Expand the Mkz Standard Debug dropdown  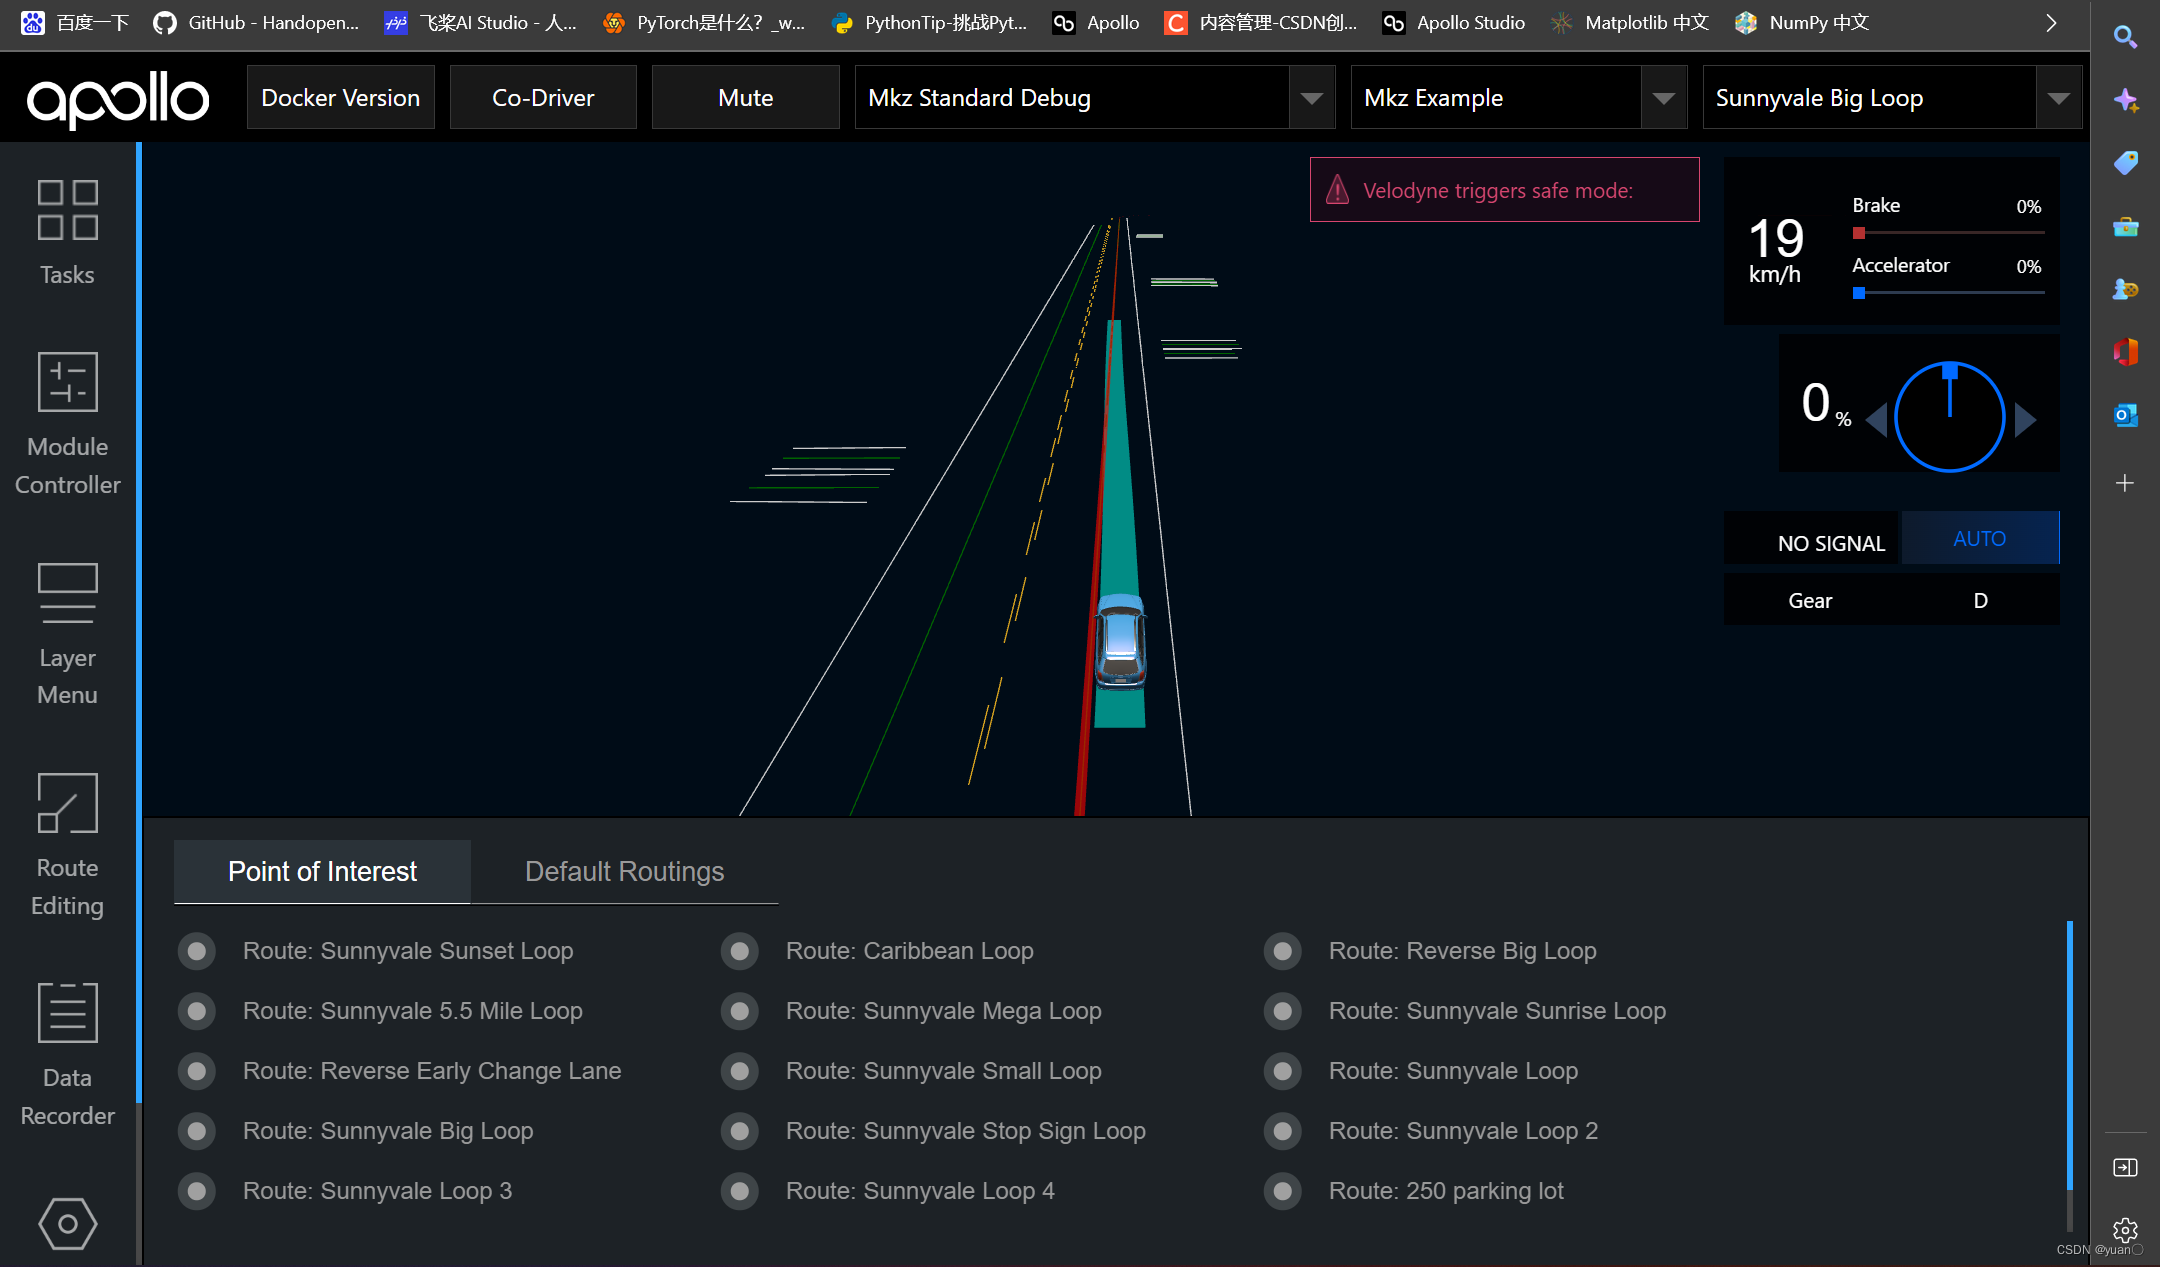(1311, 98)
